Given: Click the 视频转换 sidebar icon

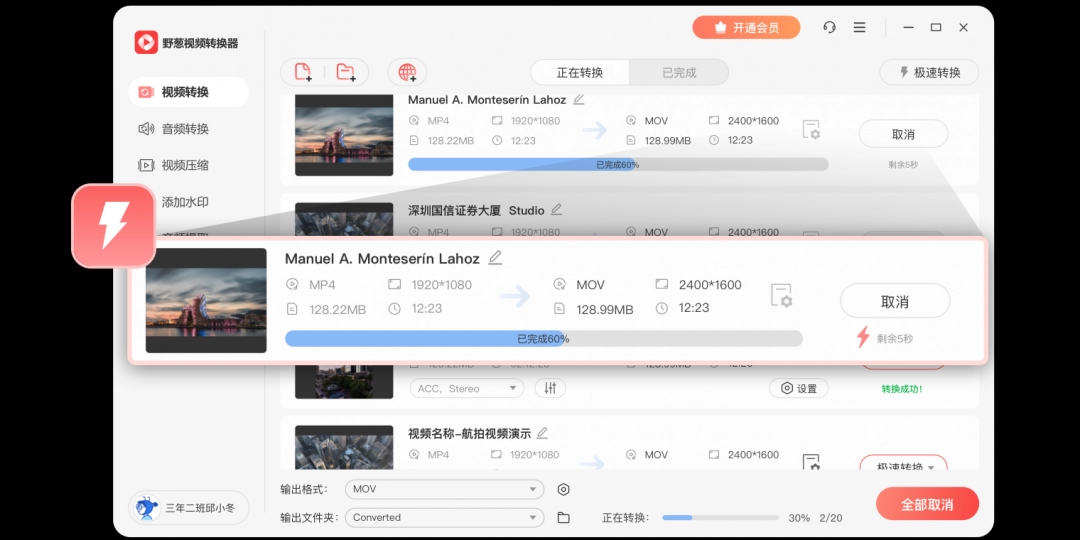Looking at the screenshot, I should coord(146,92).
